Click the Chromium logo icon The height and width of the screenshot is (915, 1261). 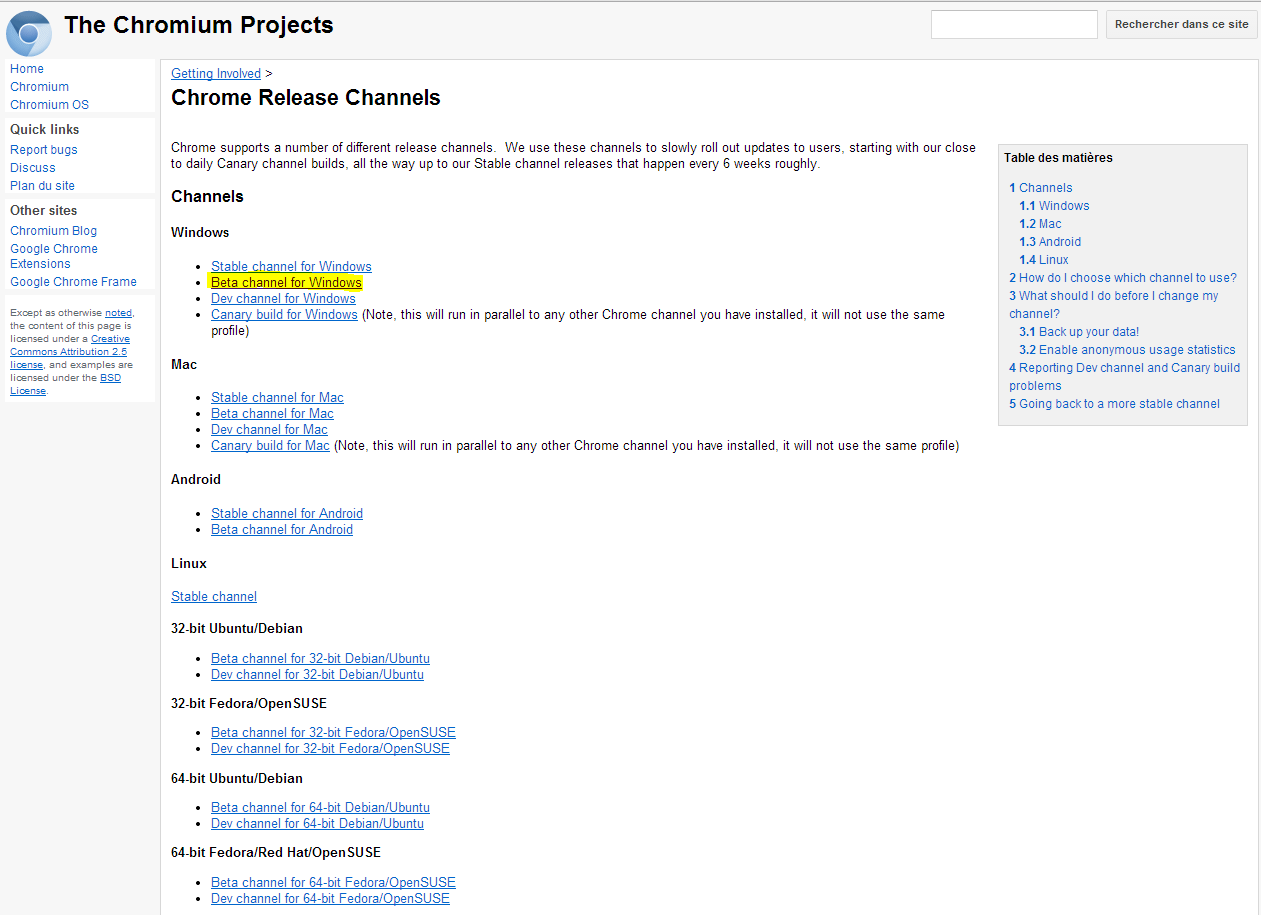coord(28,32)
